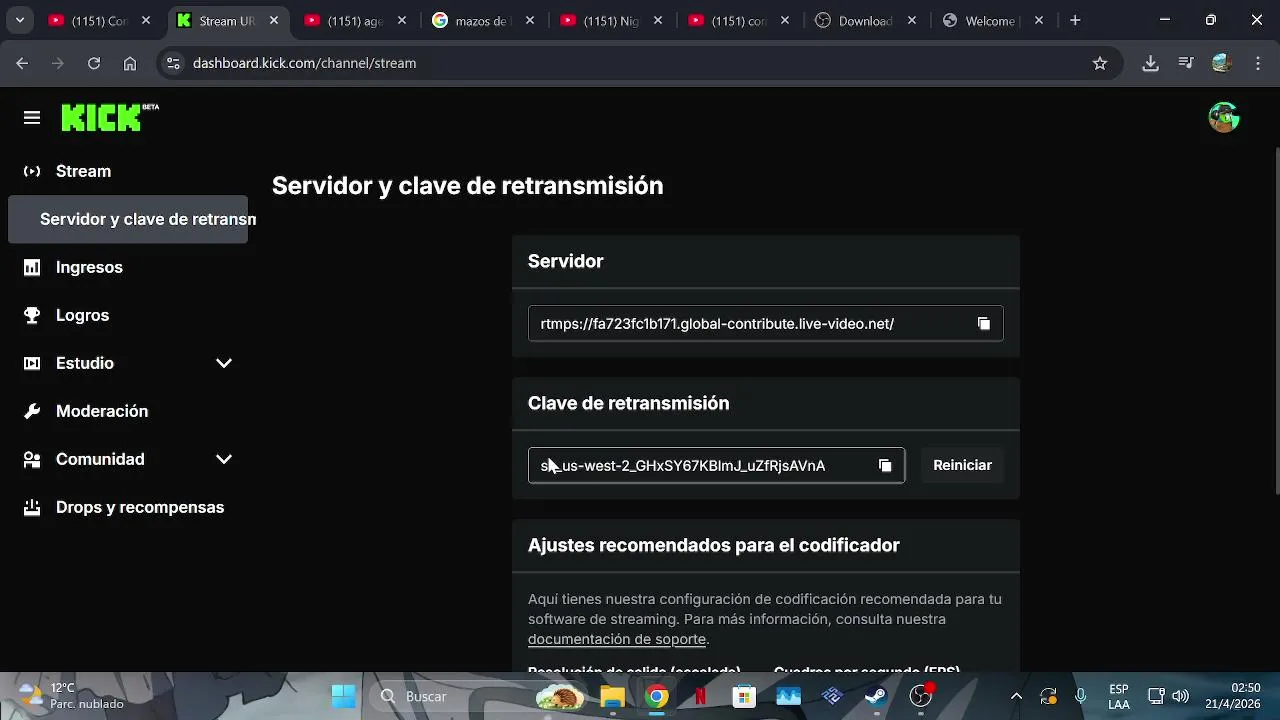Click the Moderación wrench icon in the sidebar
The height and width of the screenshot is (720, 1280).
coord(32,411)
